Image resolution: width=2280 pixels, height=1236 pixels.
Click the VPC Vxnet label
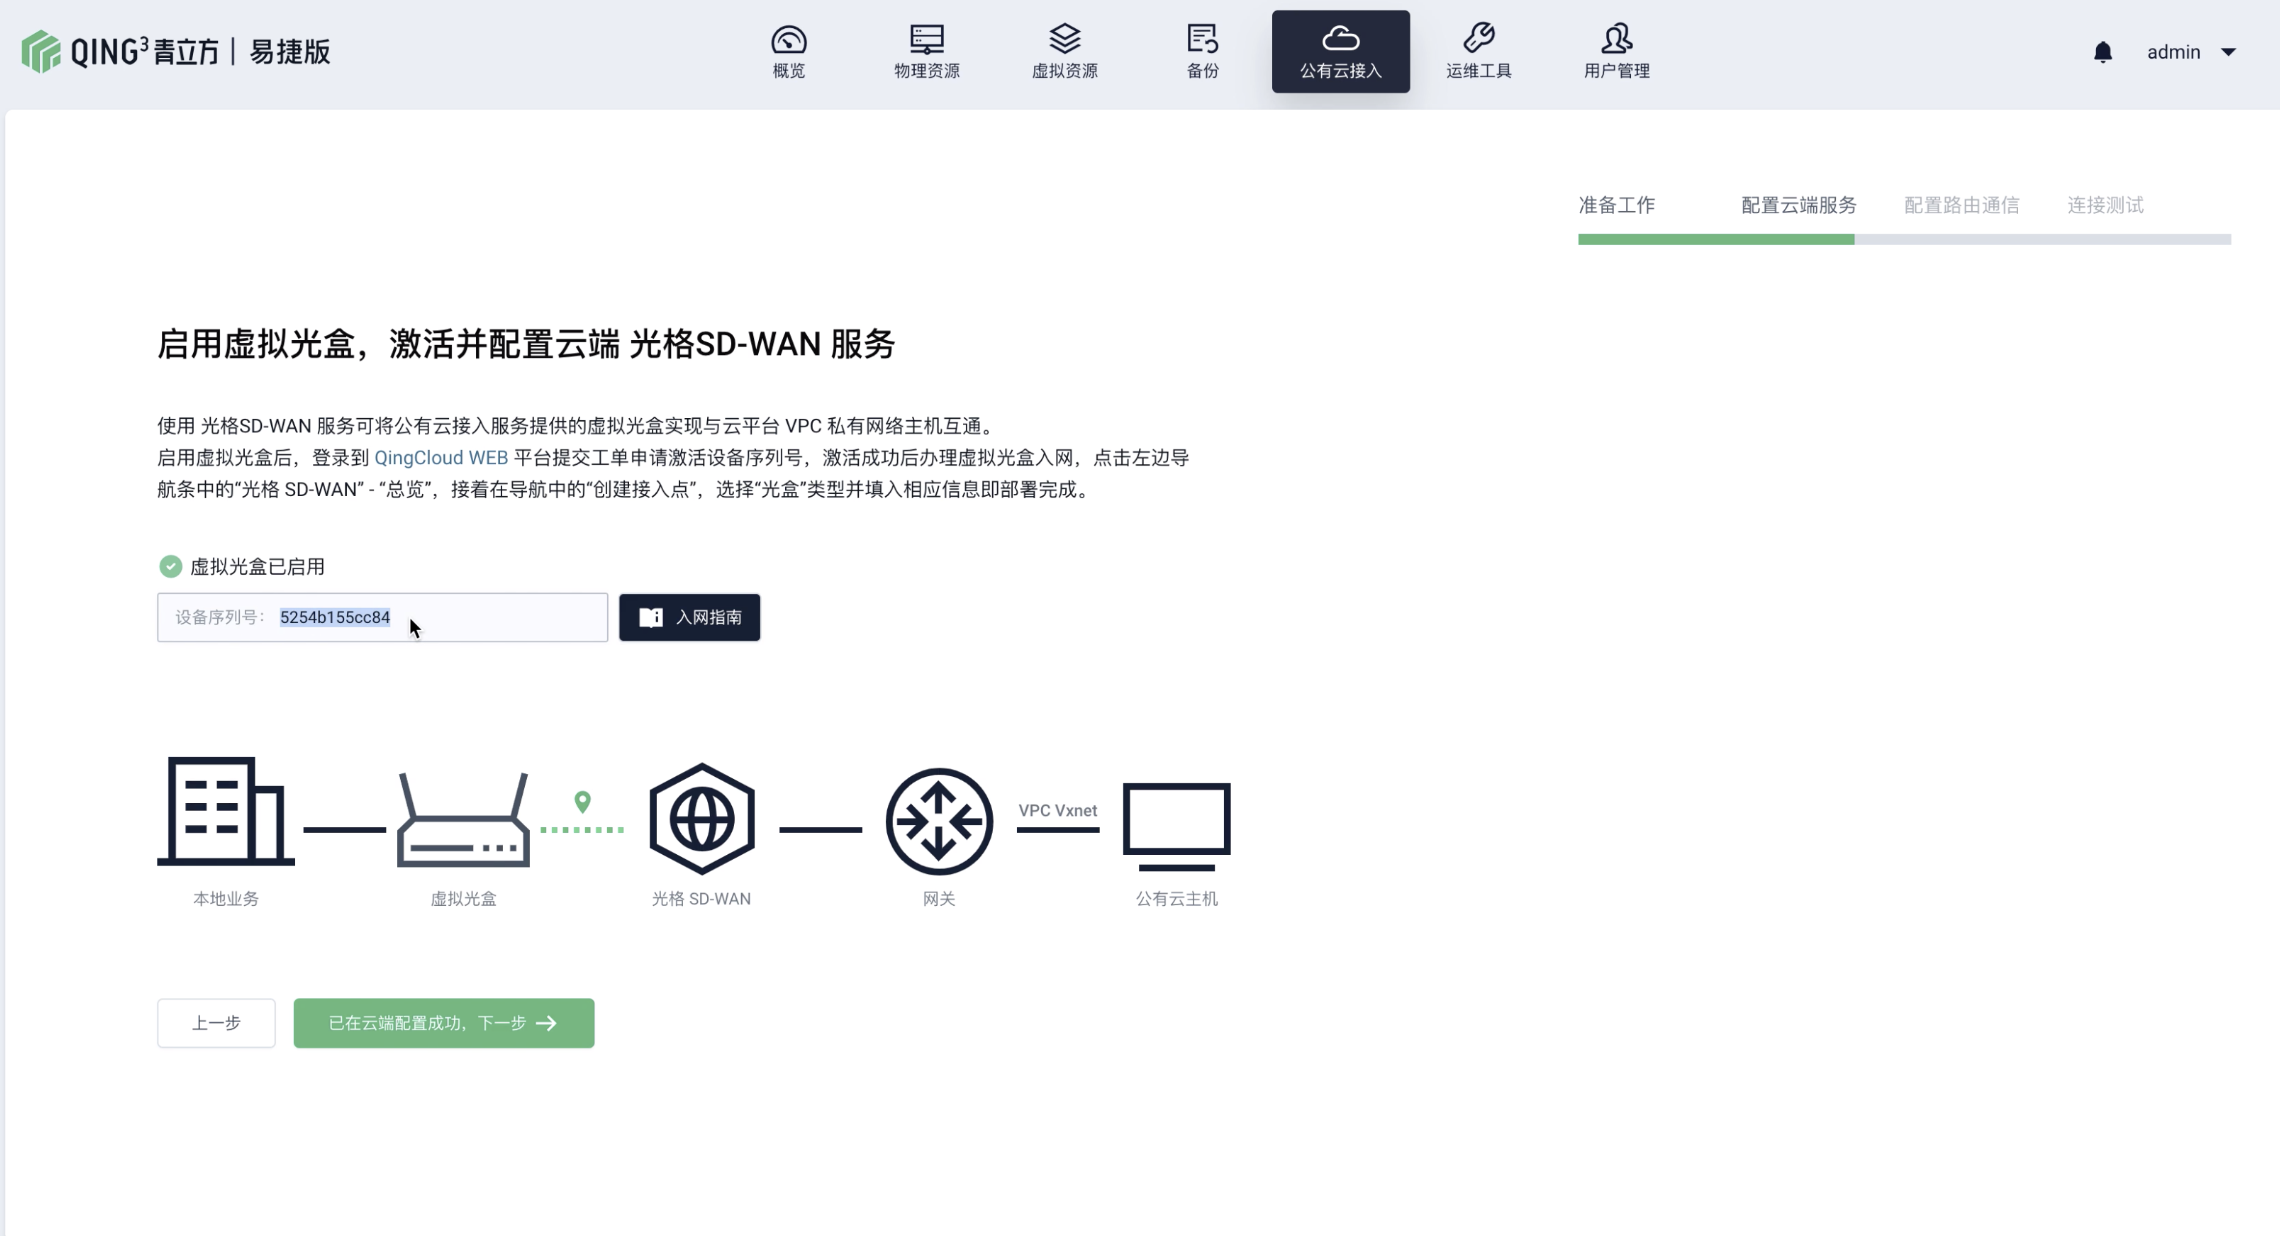tap(1057, 810)
